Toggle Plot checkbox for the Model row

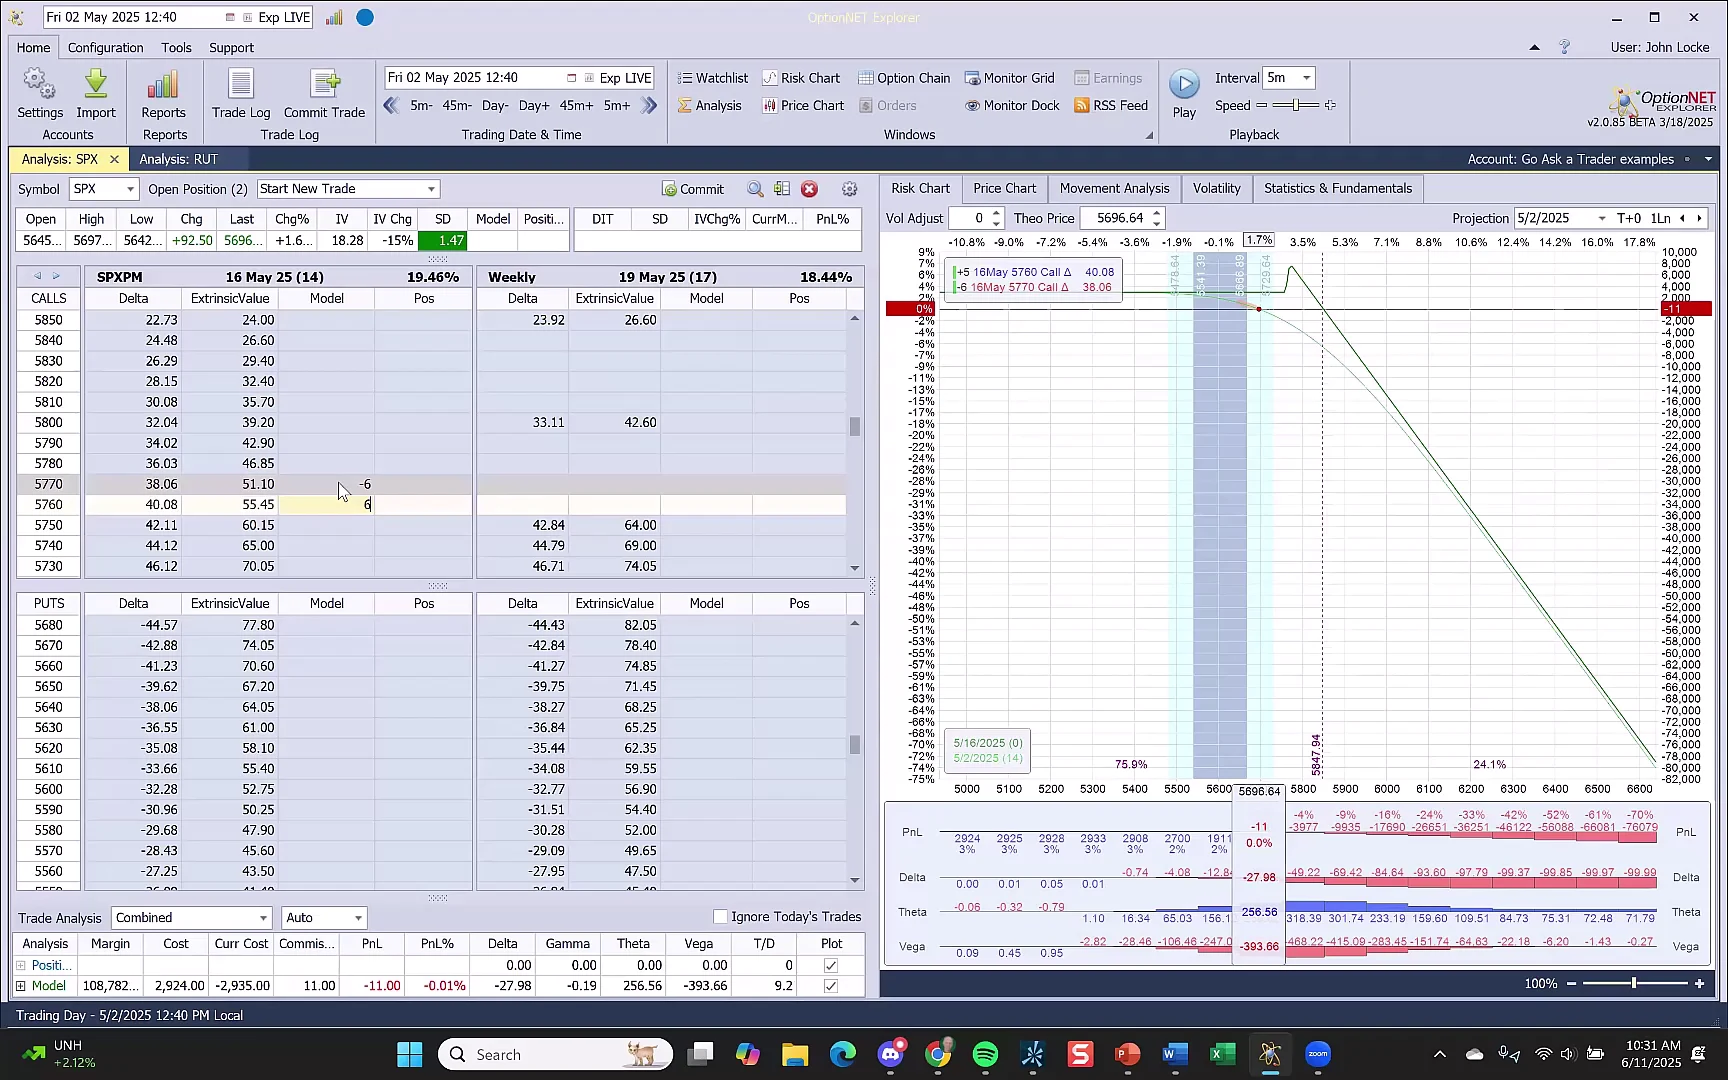[x=831, y=986]
